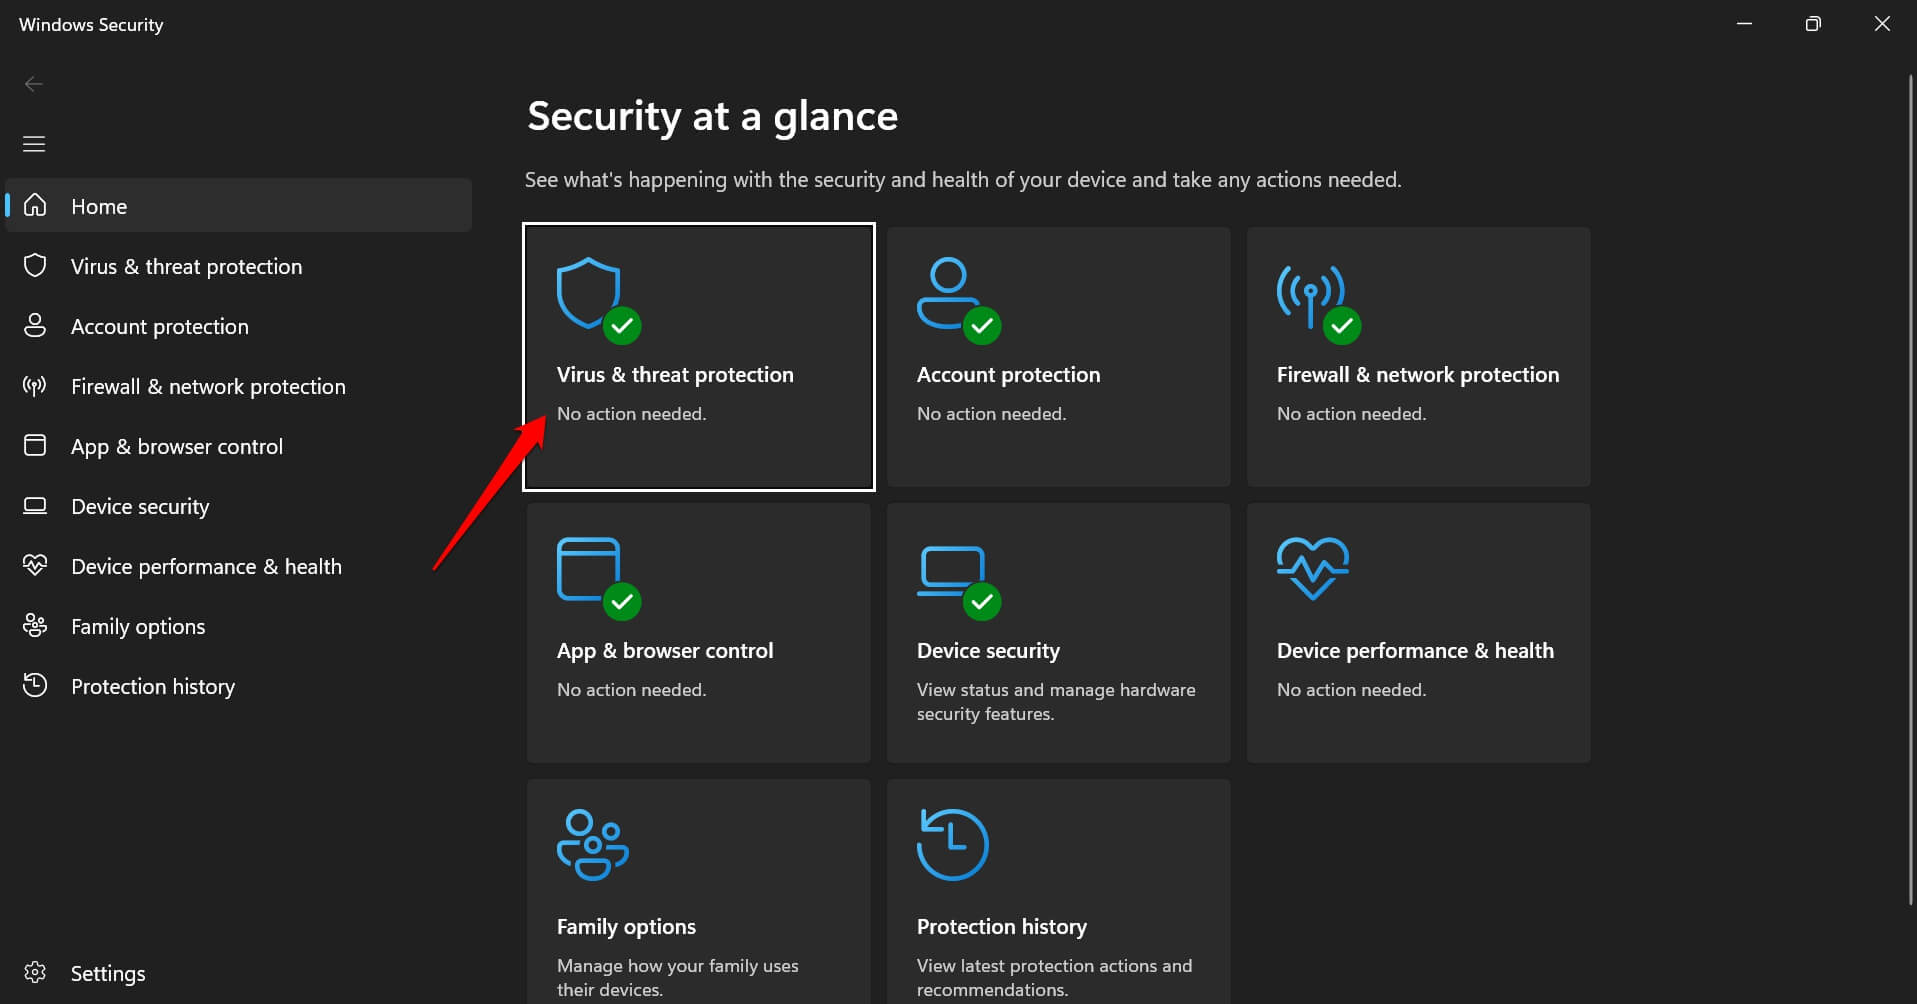Viewport: 1917px width, 1004px height.
Task: Click the heart icon beside Device performance in sidebar
Action: coord(35,565)
